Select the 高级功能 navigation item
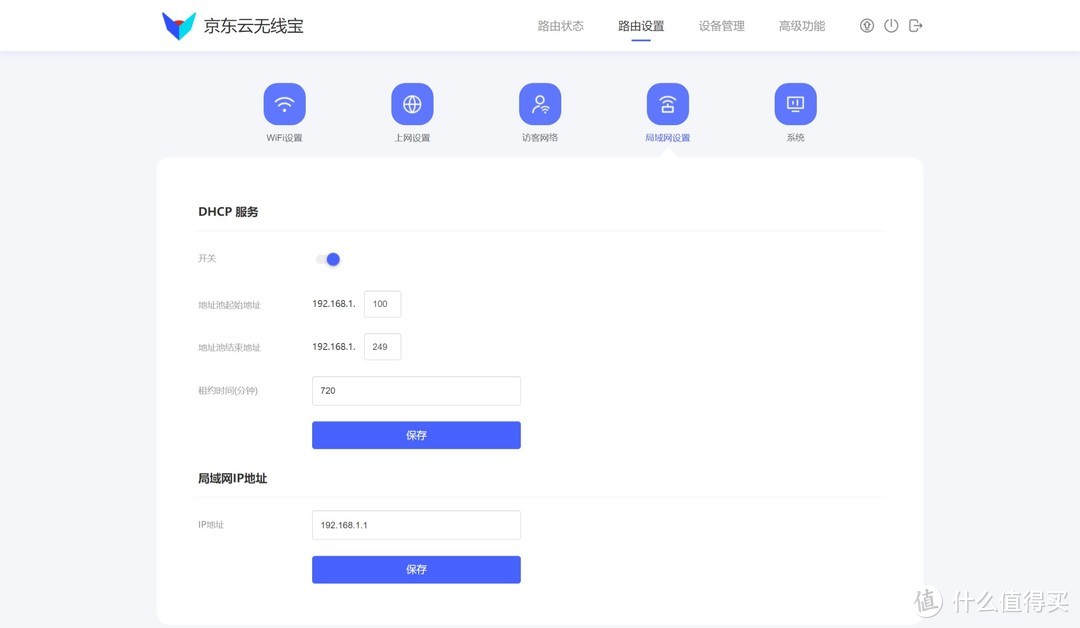 [801, 26]
